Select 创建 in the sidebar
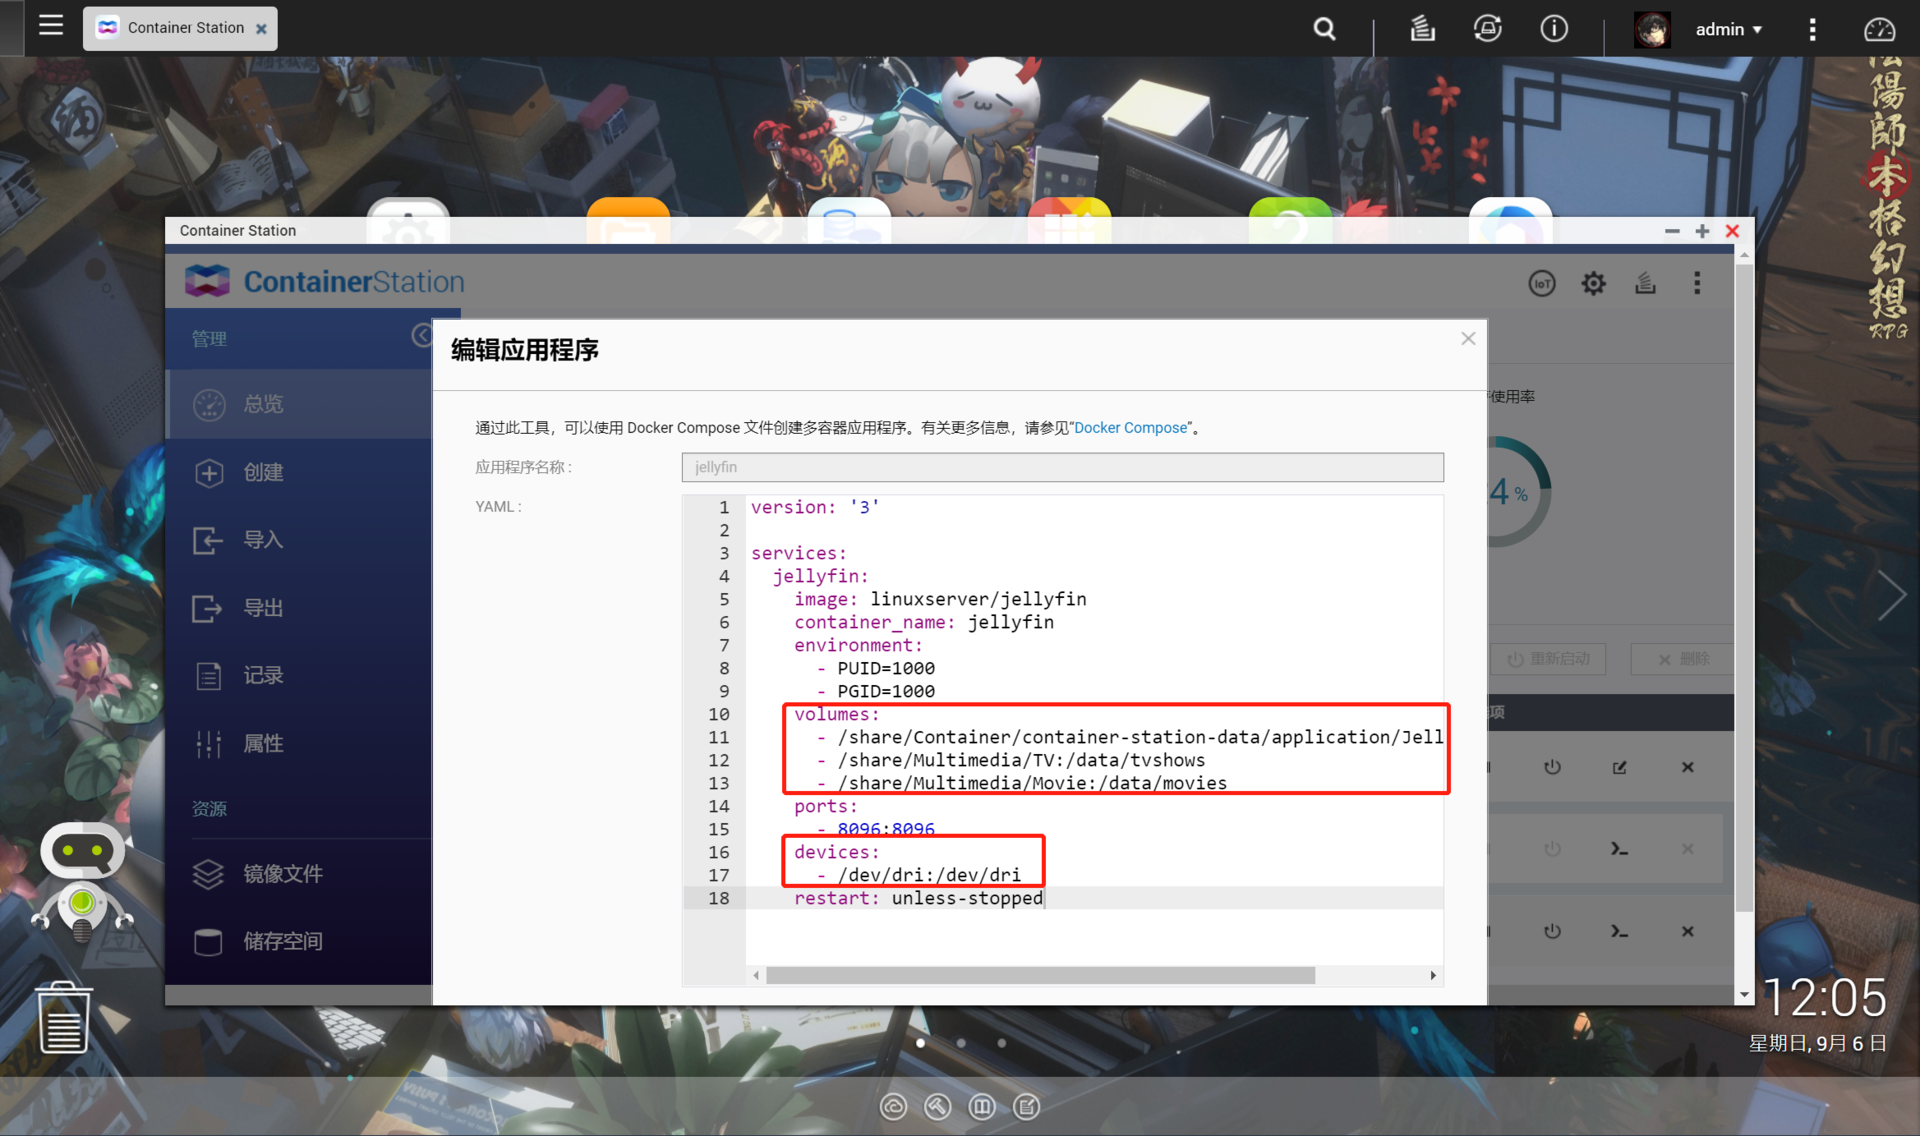Viewport: 1920px width, 1136px height. 262,472
